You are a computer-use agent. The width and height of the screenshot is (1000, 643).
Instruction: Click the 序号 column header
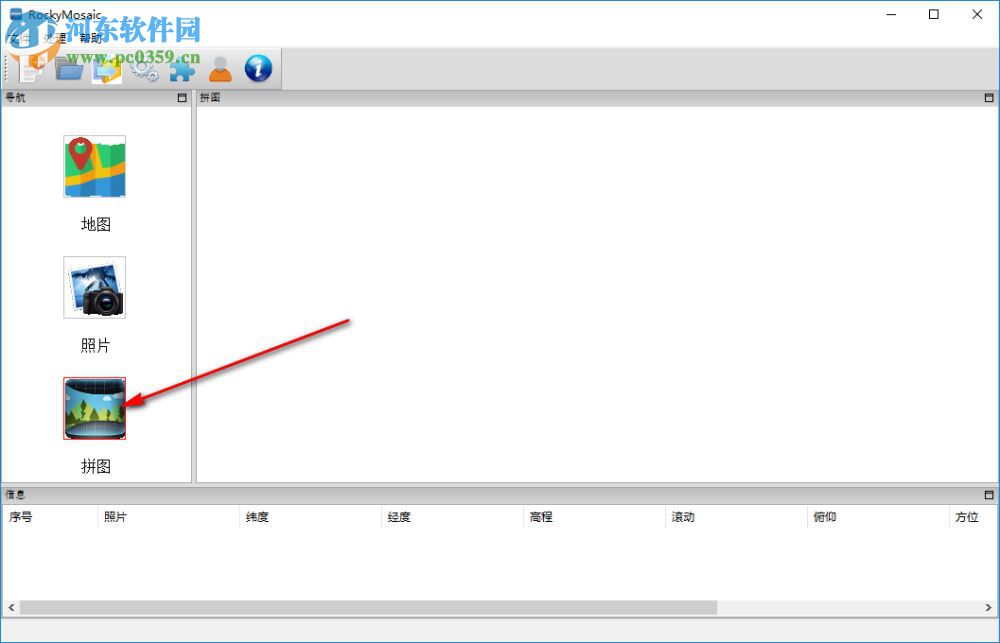click(50, 517)
